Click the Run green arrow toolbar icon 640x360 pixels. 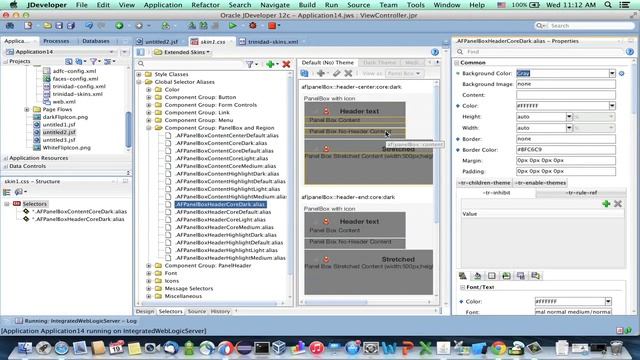coord(232,26)
